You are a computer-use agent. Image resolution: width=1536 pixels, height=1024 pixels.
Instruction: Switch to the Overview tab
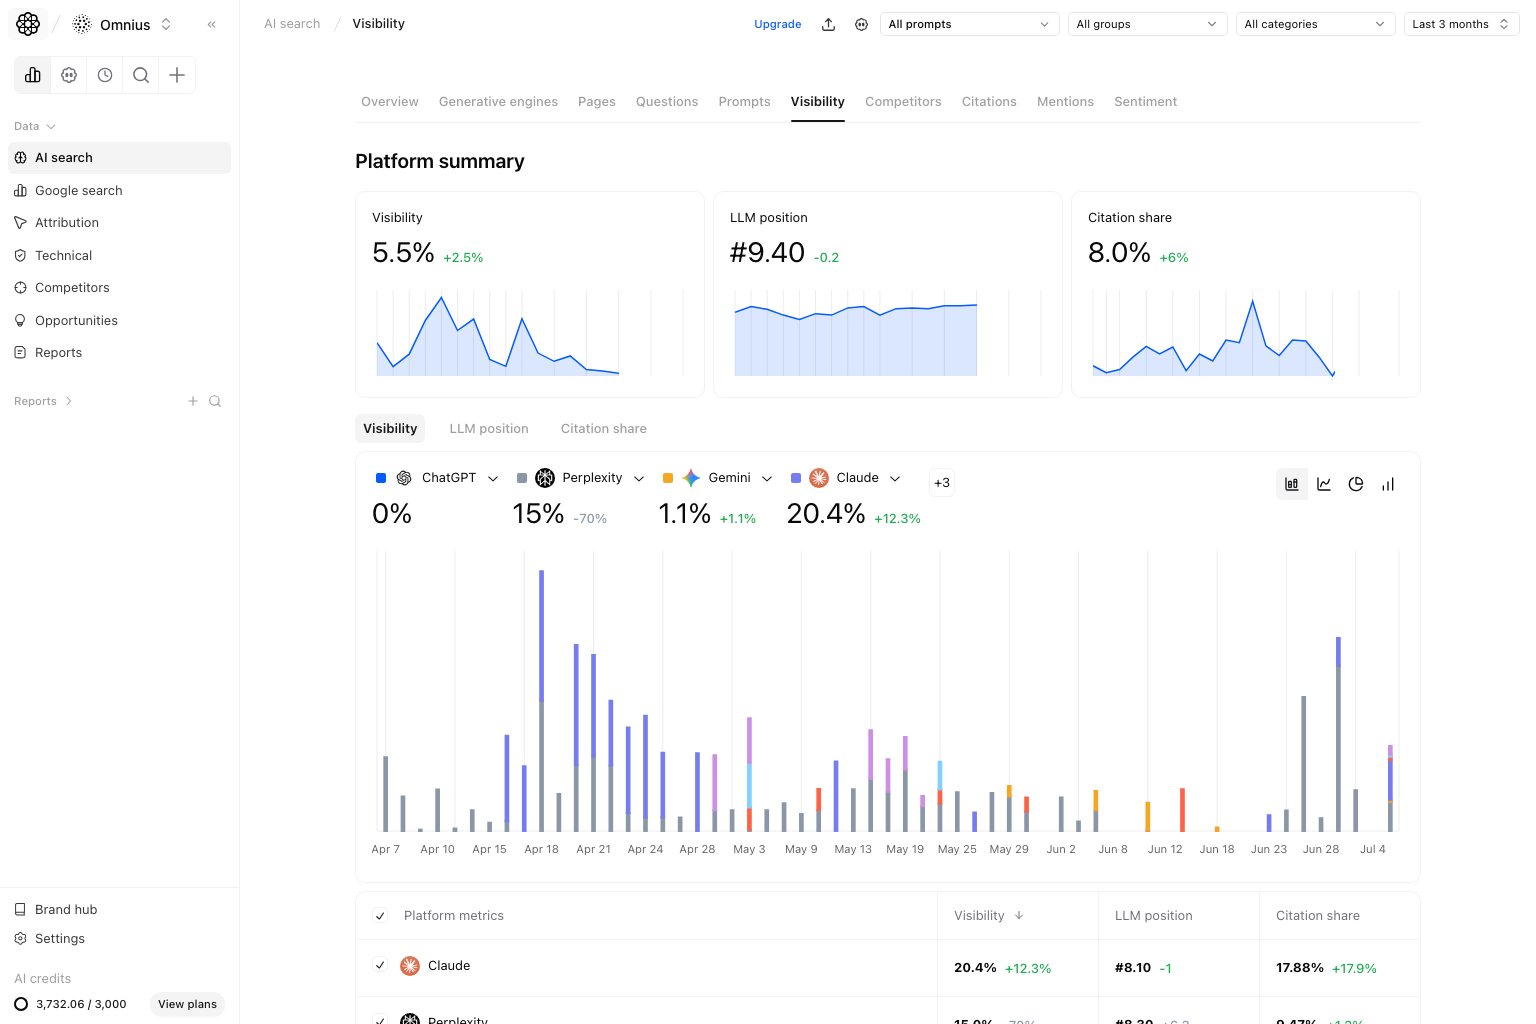(x=390, y=102)
